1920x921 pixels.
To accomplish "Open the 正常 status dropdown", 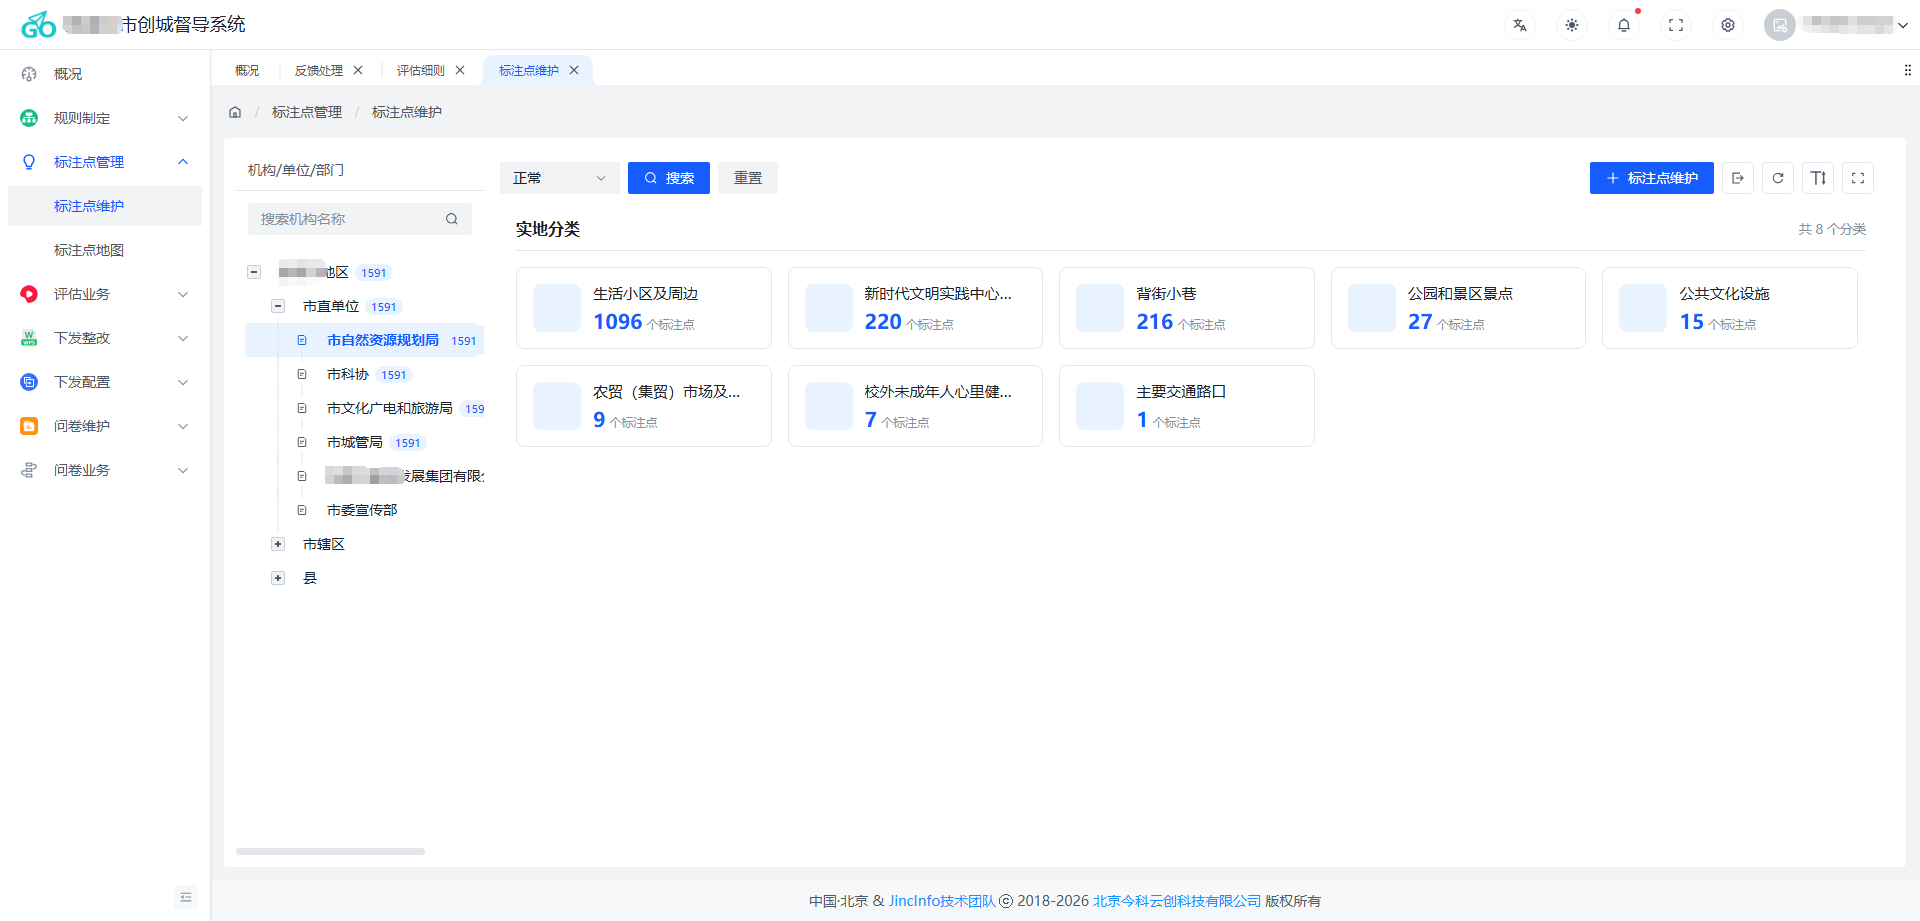I will 559,177.
